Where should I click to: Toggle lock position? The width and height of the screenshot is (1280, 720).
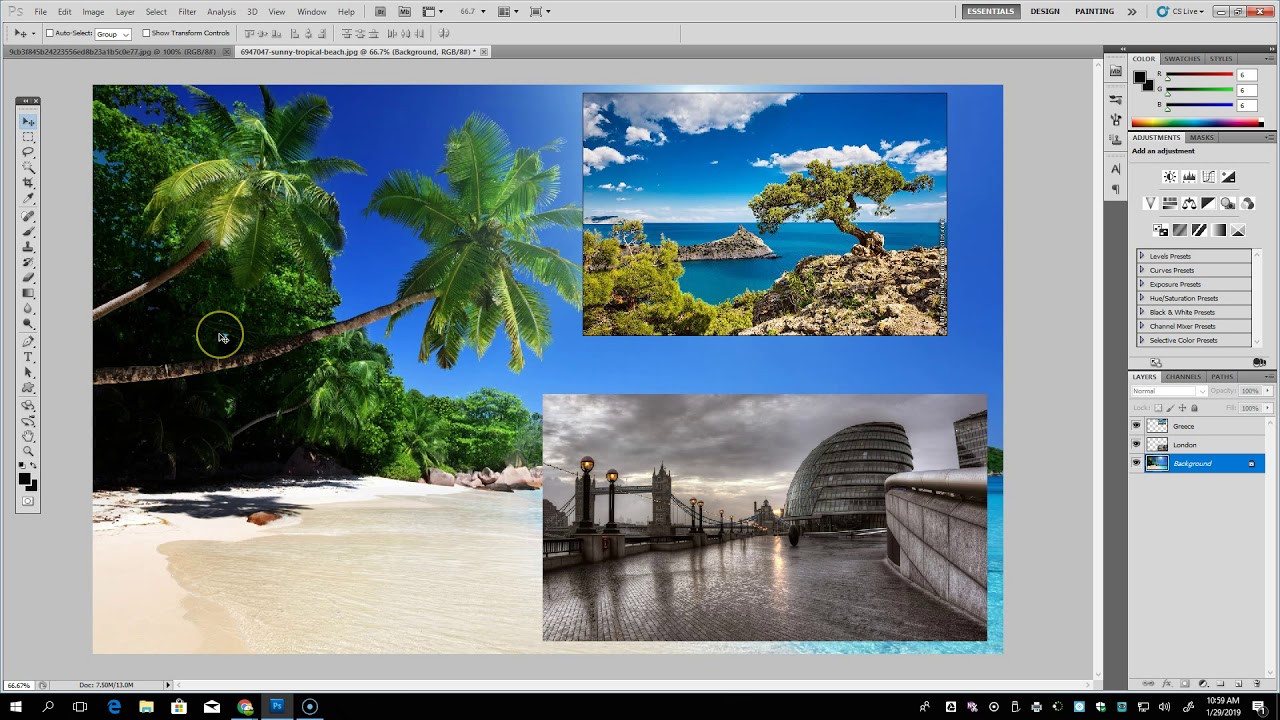1182,408
